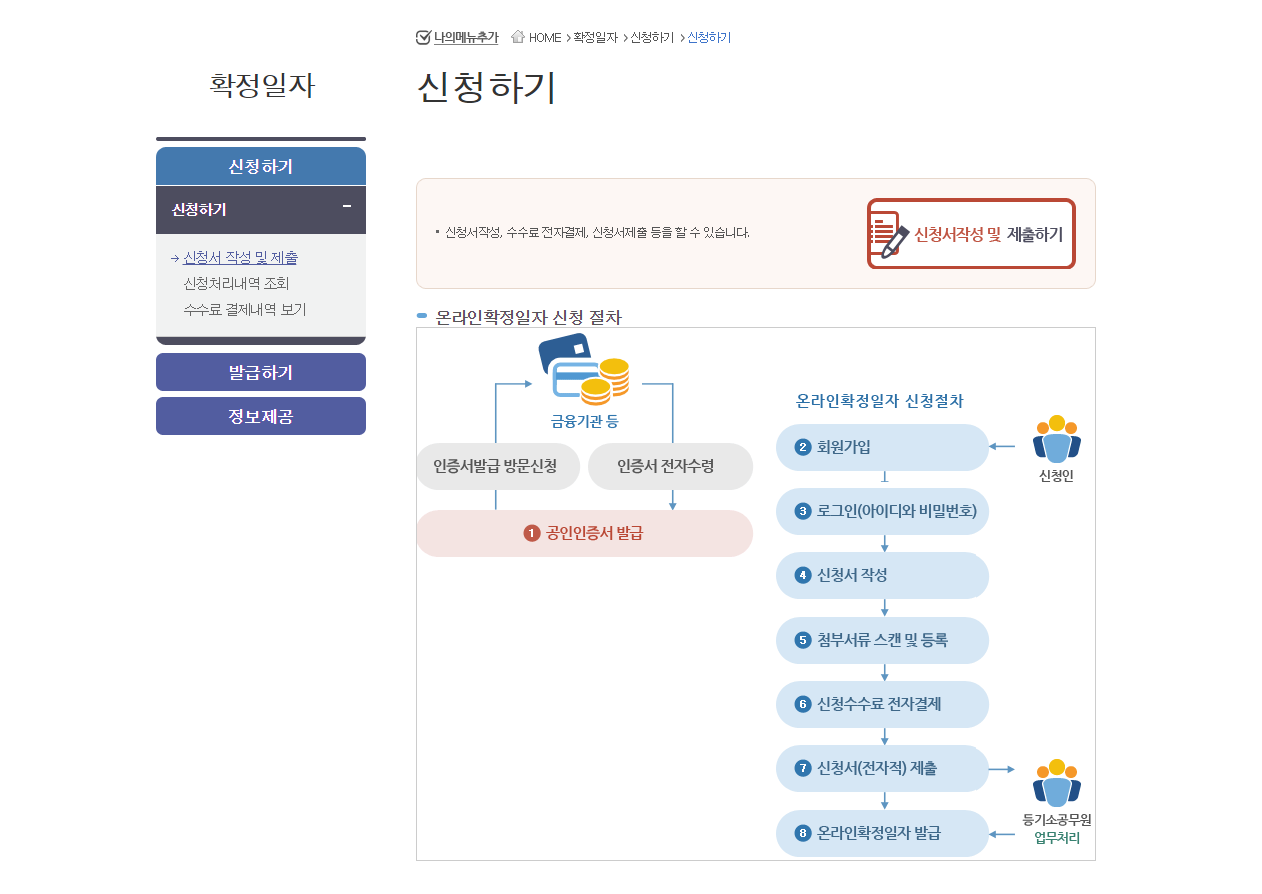This screenshot has height=894, width=1262.
Task: Click the credit card and coins 금융기관 icon
Action: [584, 369]
